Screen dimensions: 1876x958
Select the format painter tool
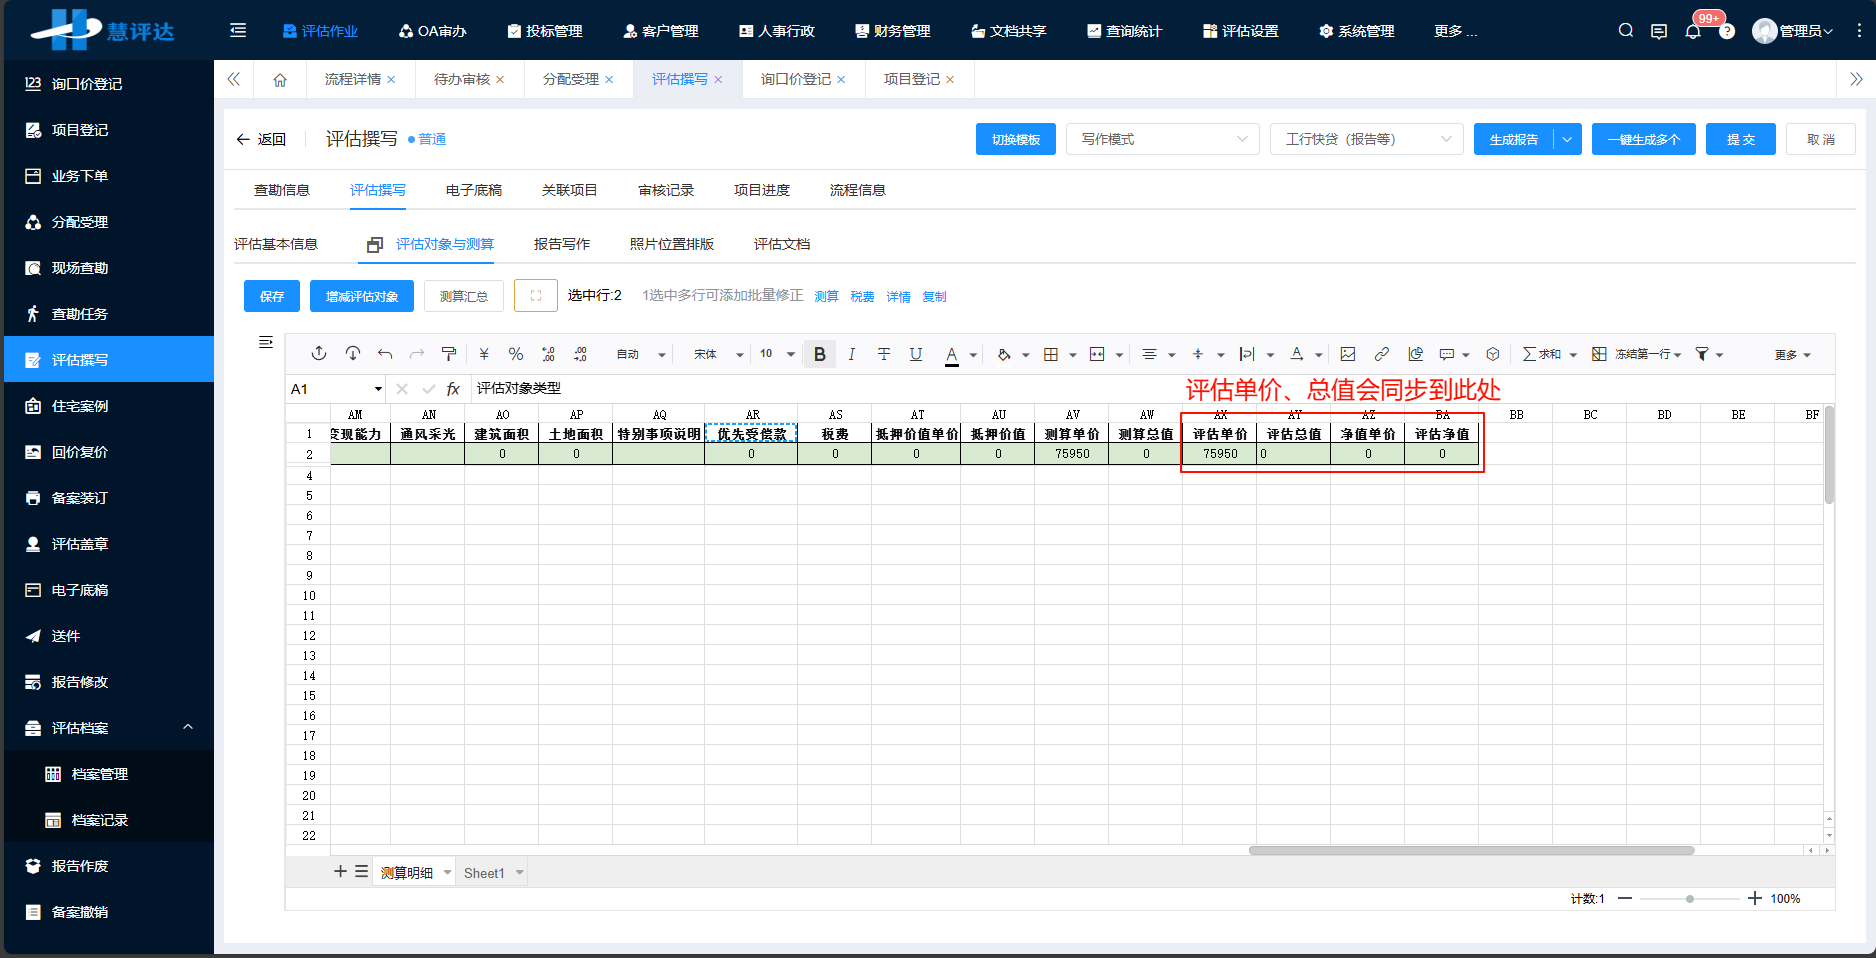449,354
